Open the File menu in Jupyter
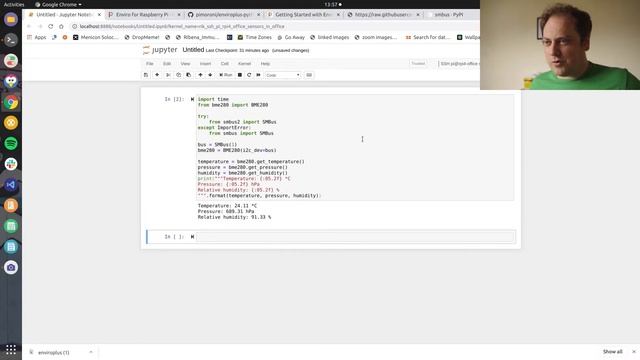640x360 pixels. pos(150,64)
